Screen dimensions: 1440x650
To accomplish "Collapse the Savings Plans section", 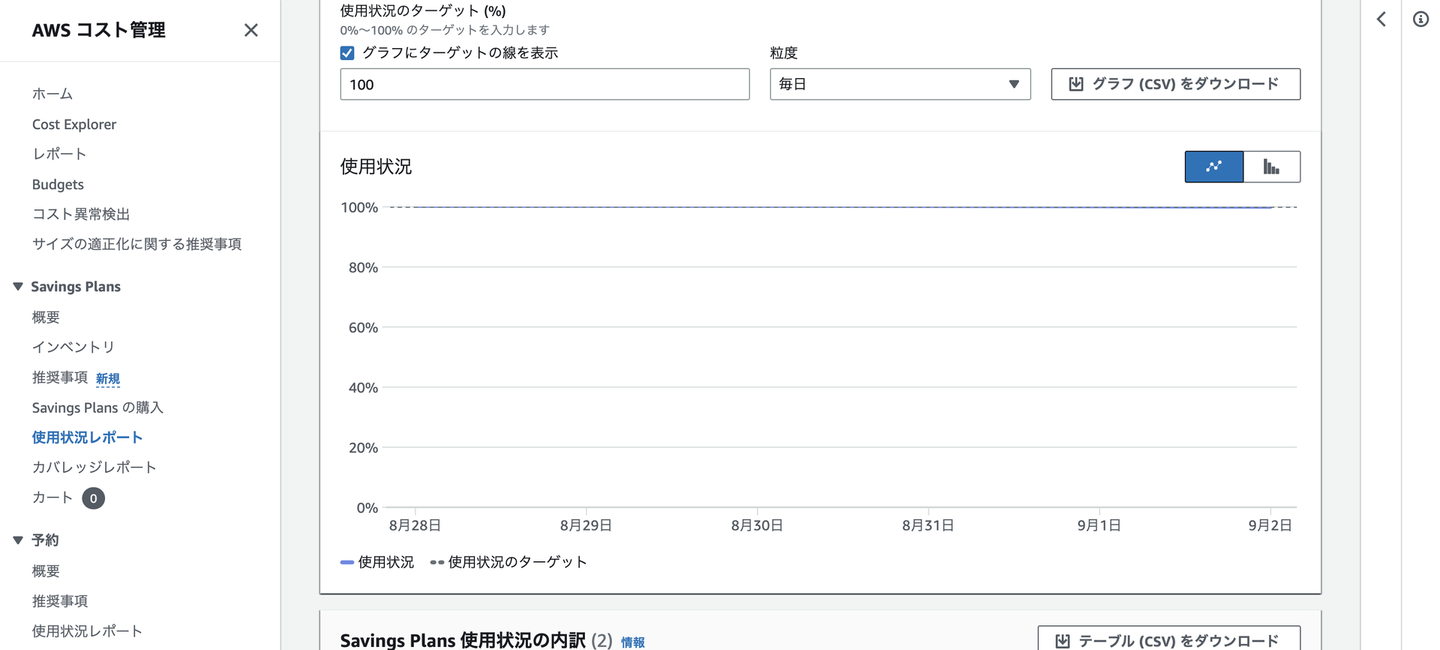I will (17, 287).
